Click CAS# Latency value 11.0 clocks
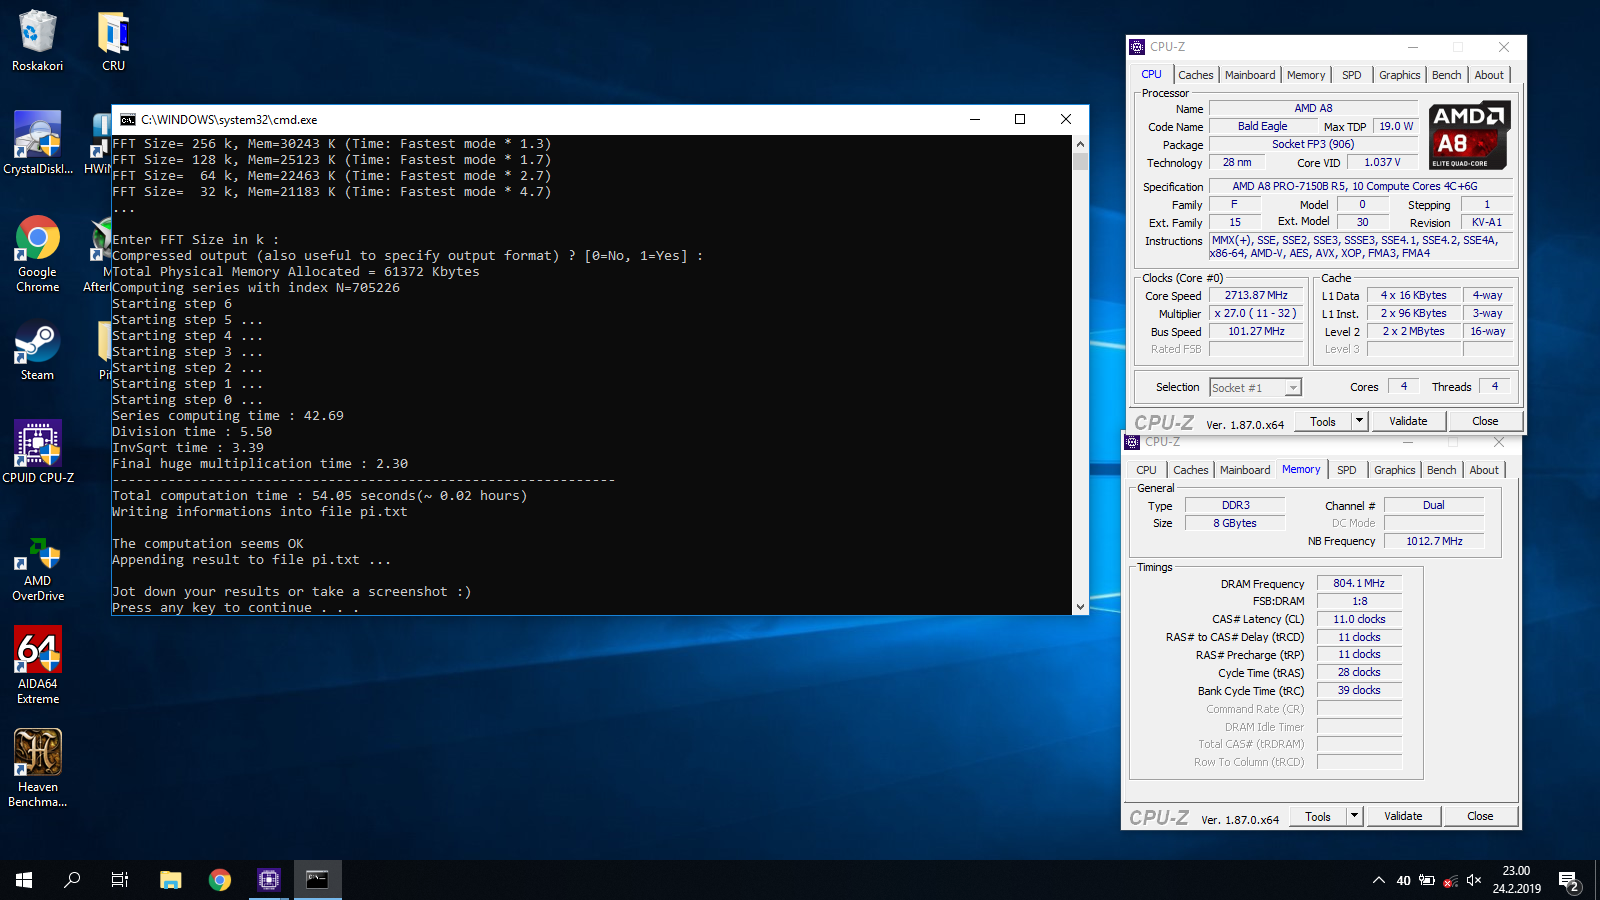1600x900 pixels. pyautogui.click(x=1359, y=619)
